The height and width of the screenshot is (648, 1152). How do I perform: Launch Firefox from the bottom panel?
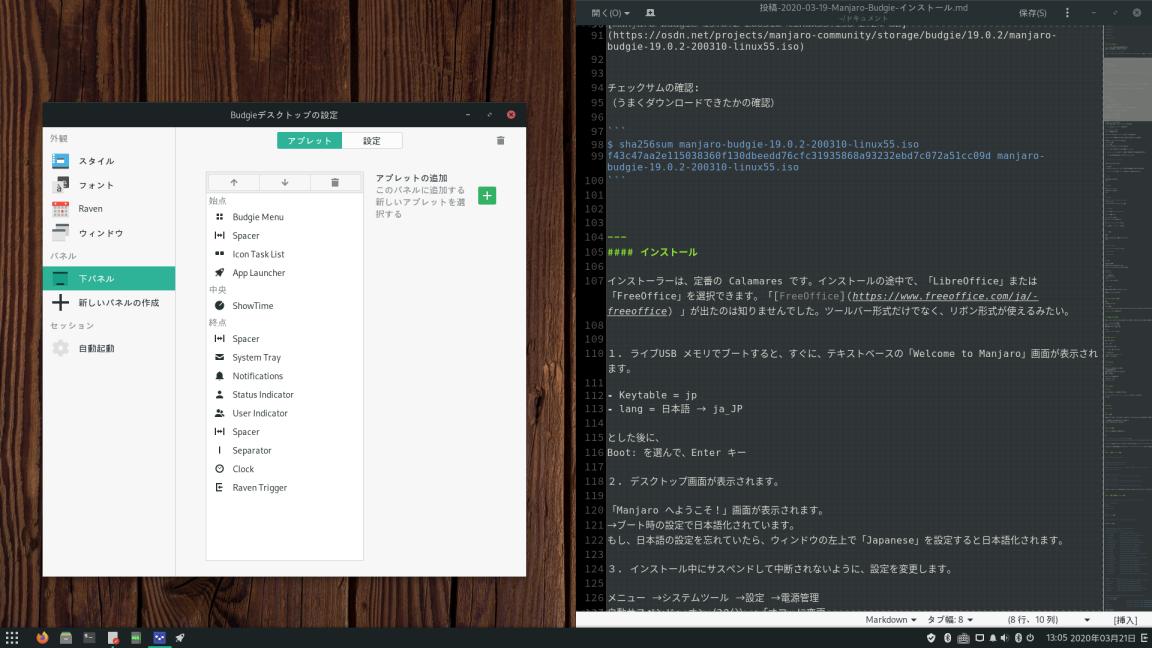click(42, 638)
